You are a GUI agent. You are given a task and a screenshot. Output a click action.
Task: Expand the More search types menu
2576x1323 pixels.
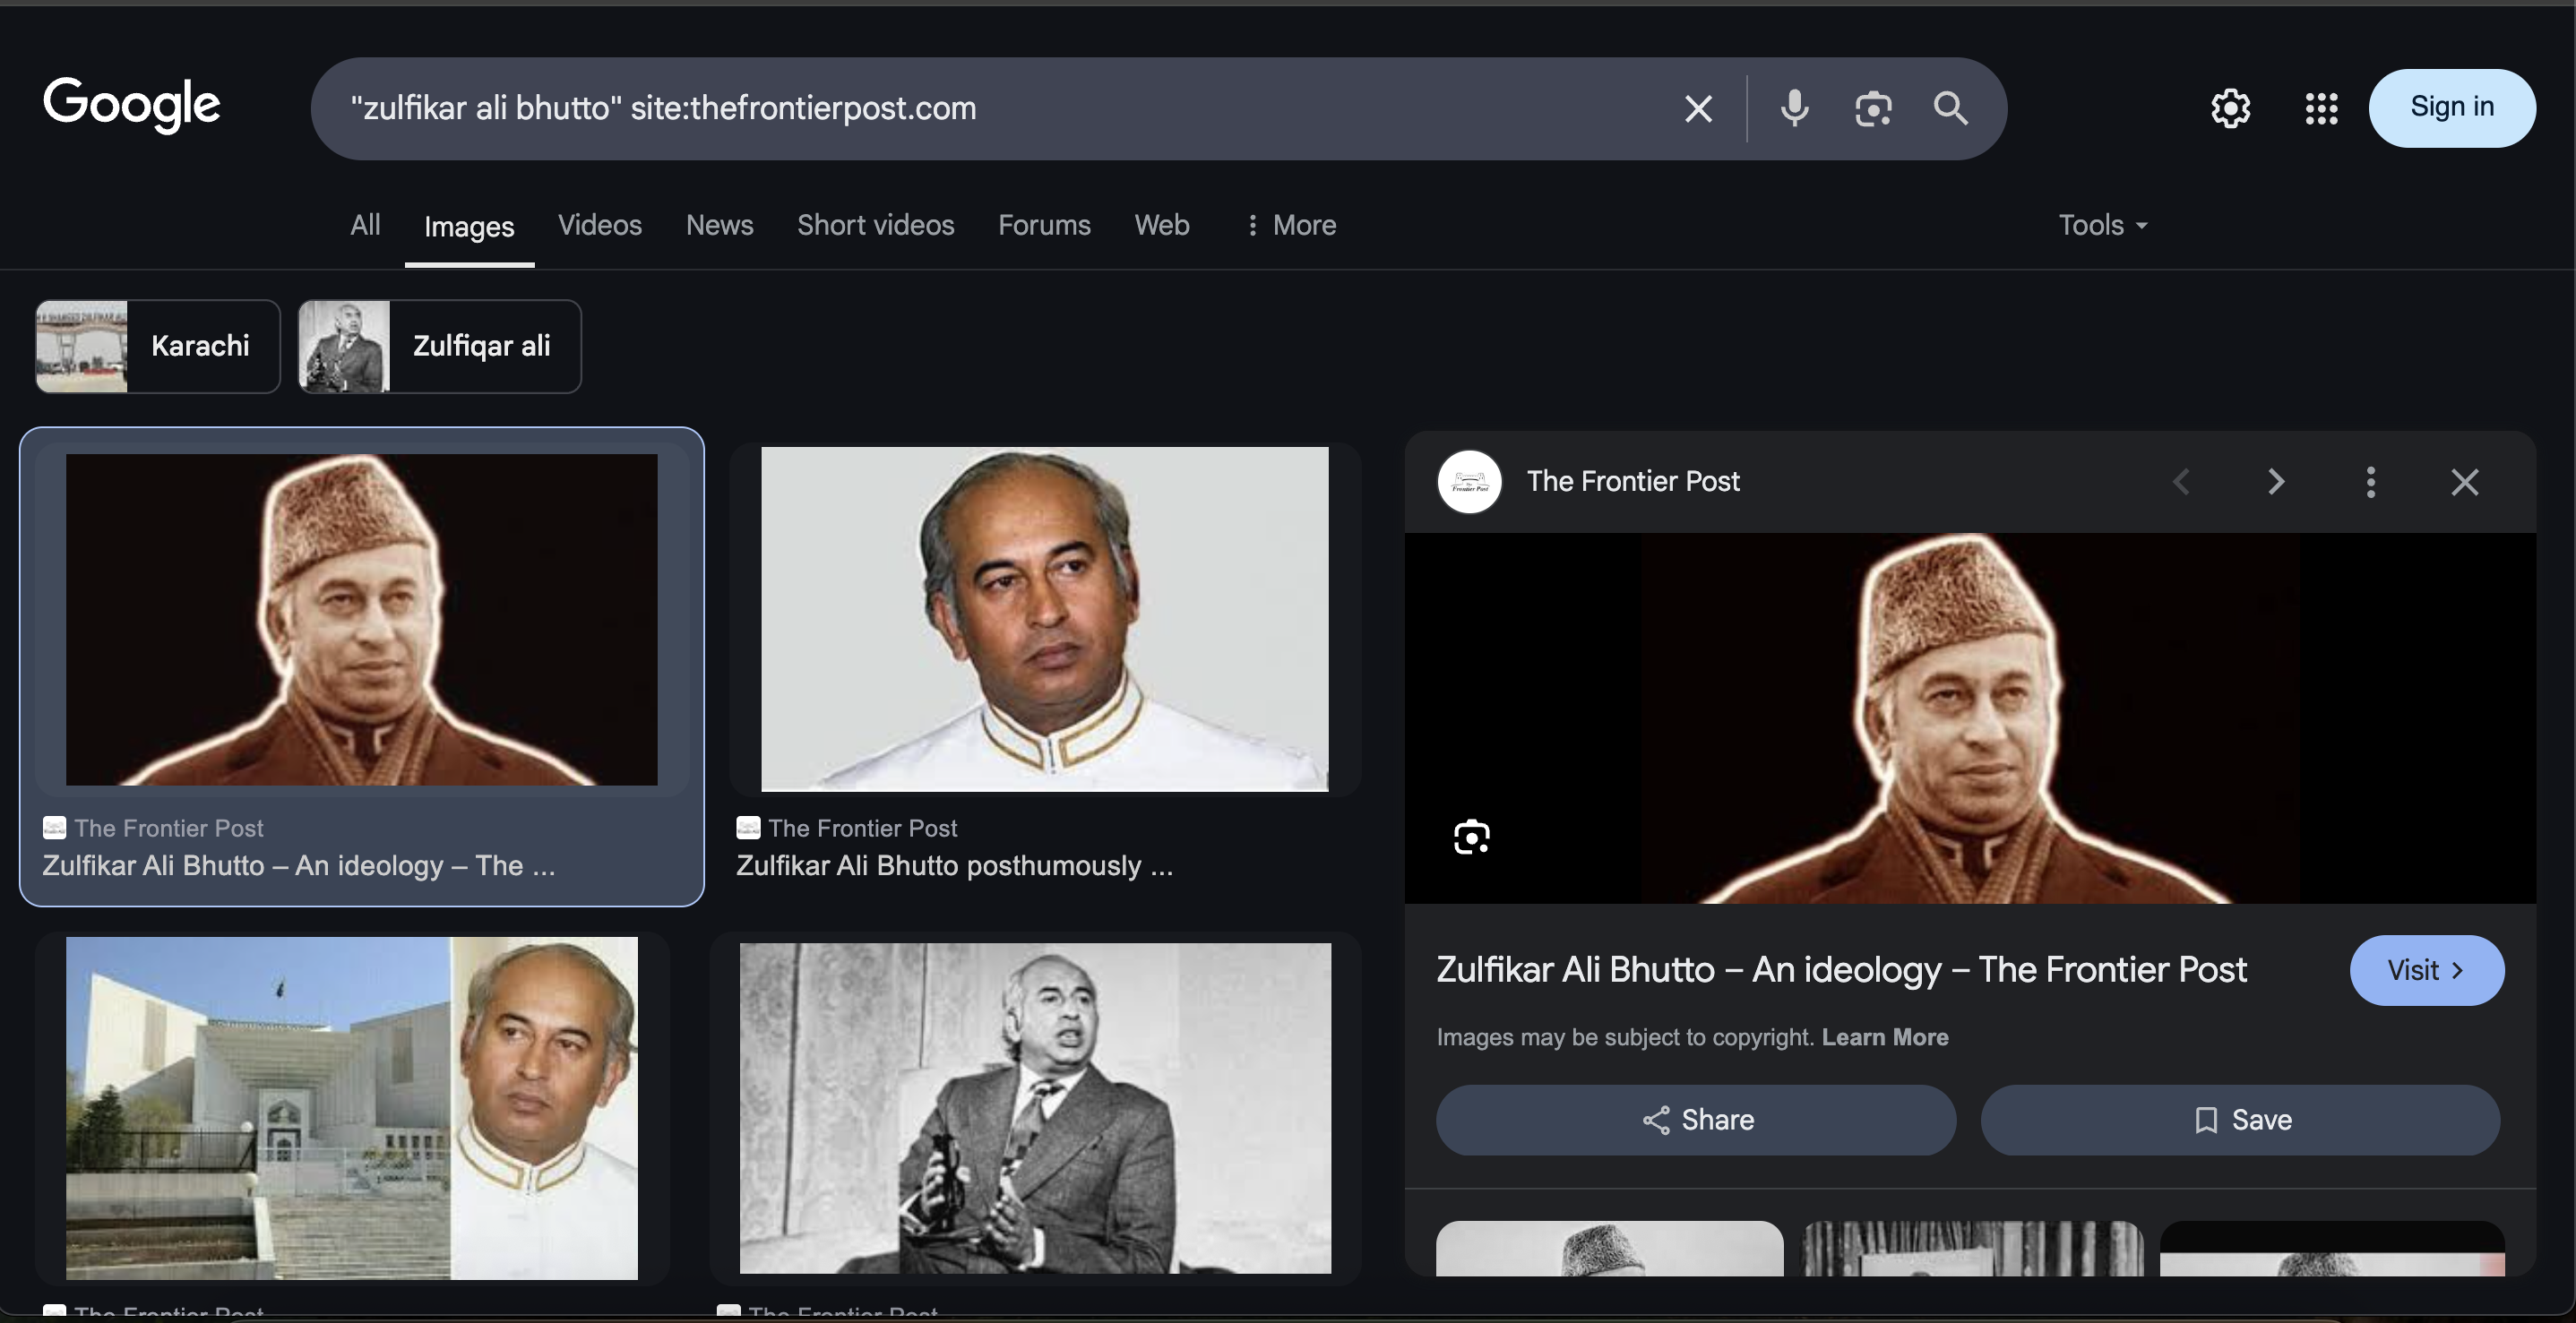[x=1290, y=225]
